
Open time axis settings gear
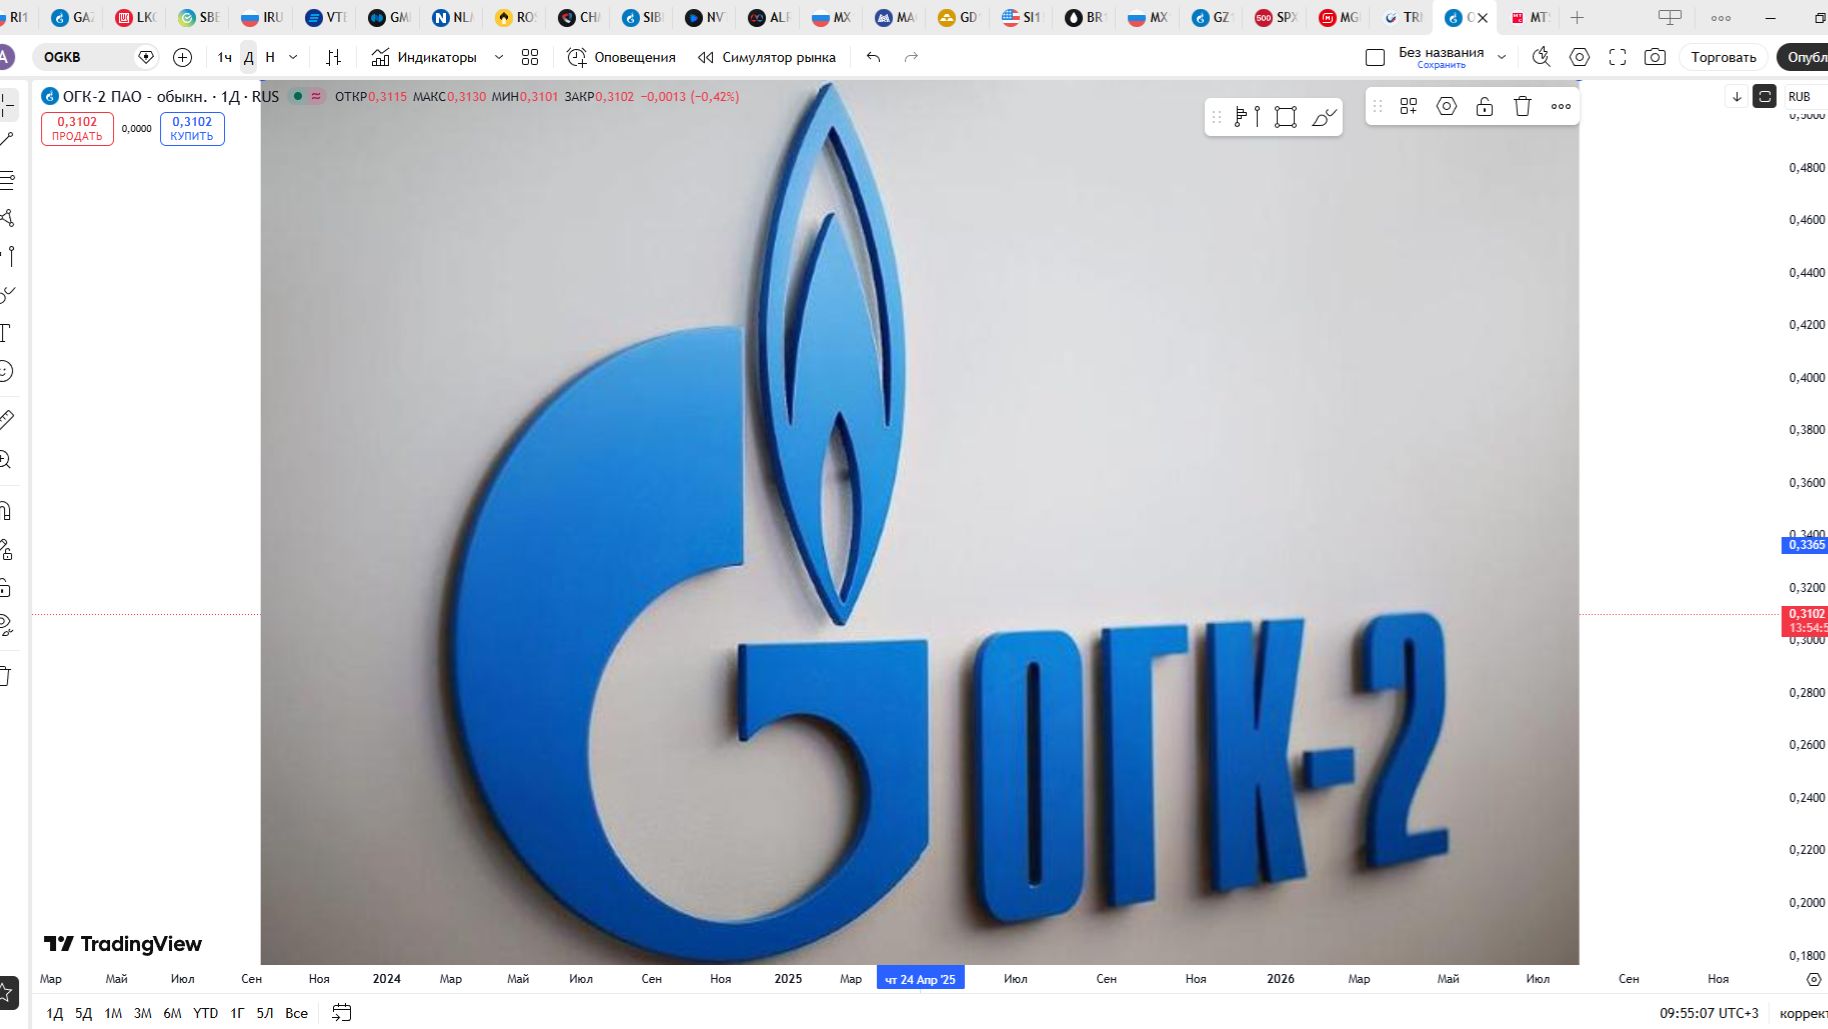click(1814, 979)
